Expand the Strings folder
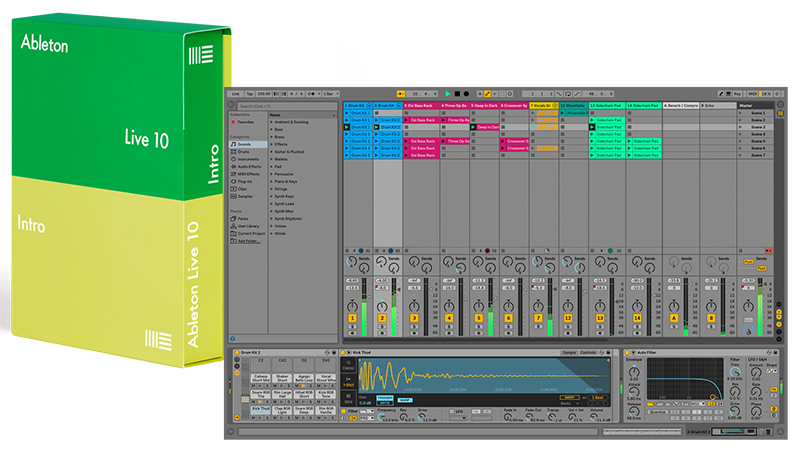Image resolution: width=800 pixels, height=456 pixels. [272, 189]
